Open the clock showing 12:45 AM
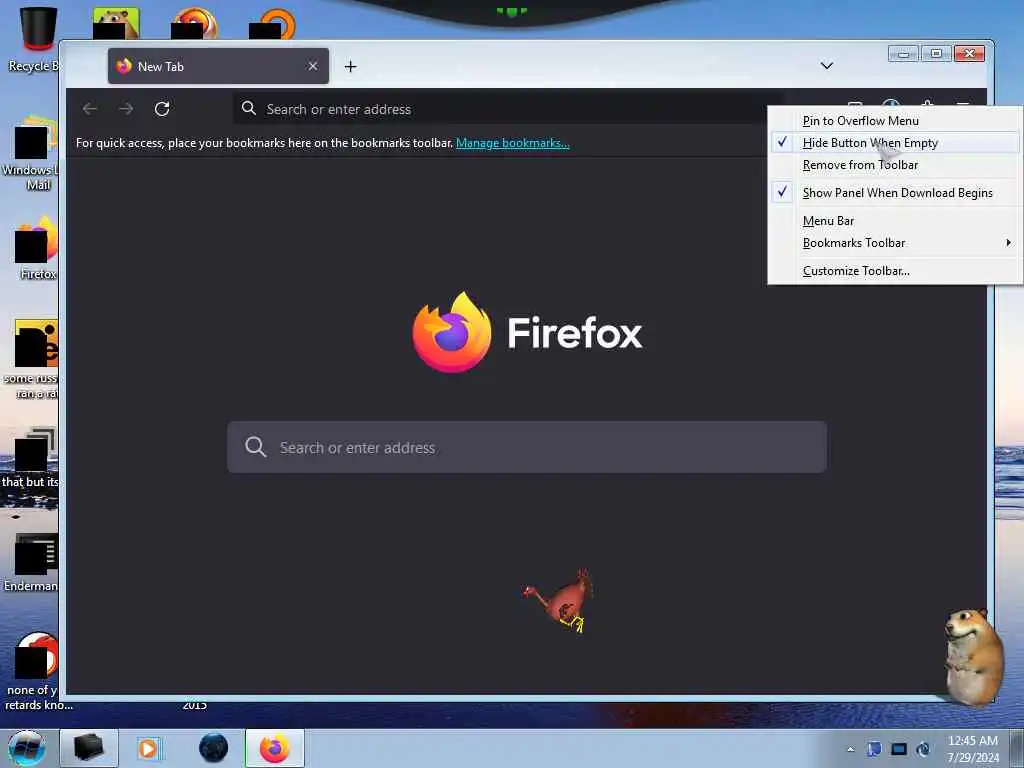This screenshot has width=1024, height=768. click(973, 749)
